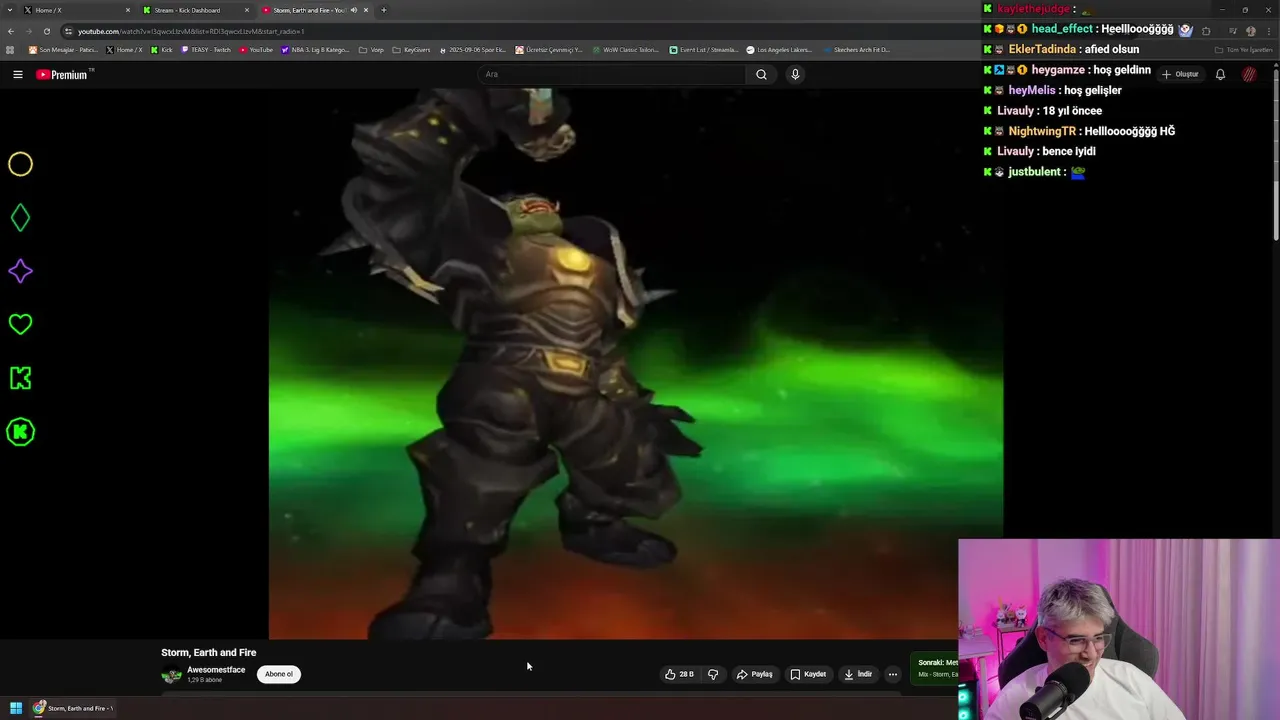
Task: Click the yellow circle overlay icon
Action: [x=20, y=164]
